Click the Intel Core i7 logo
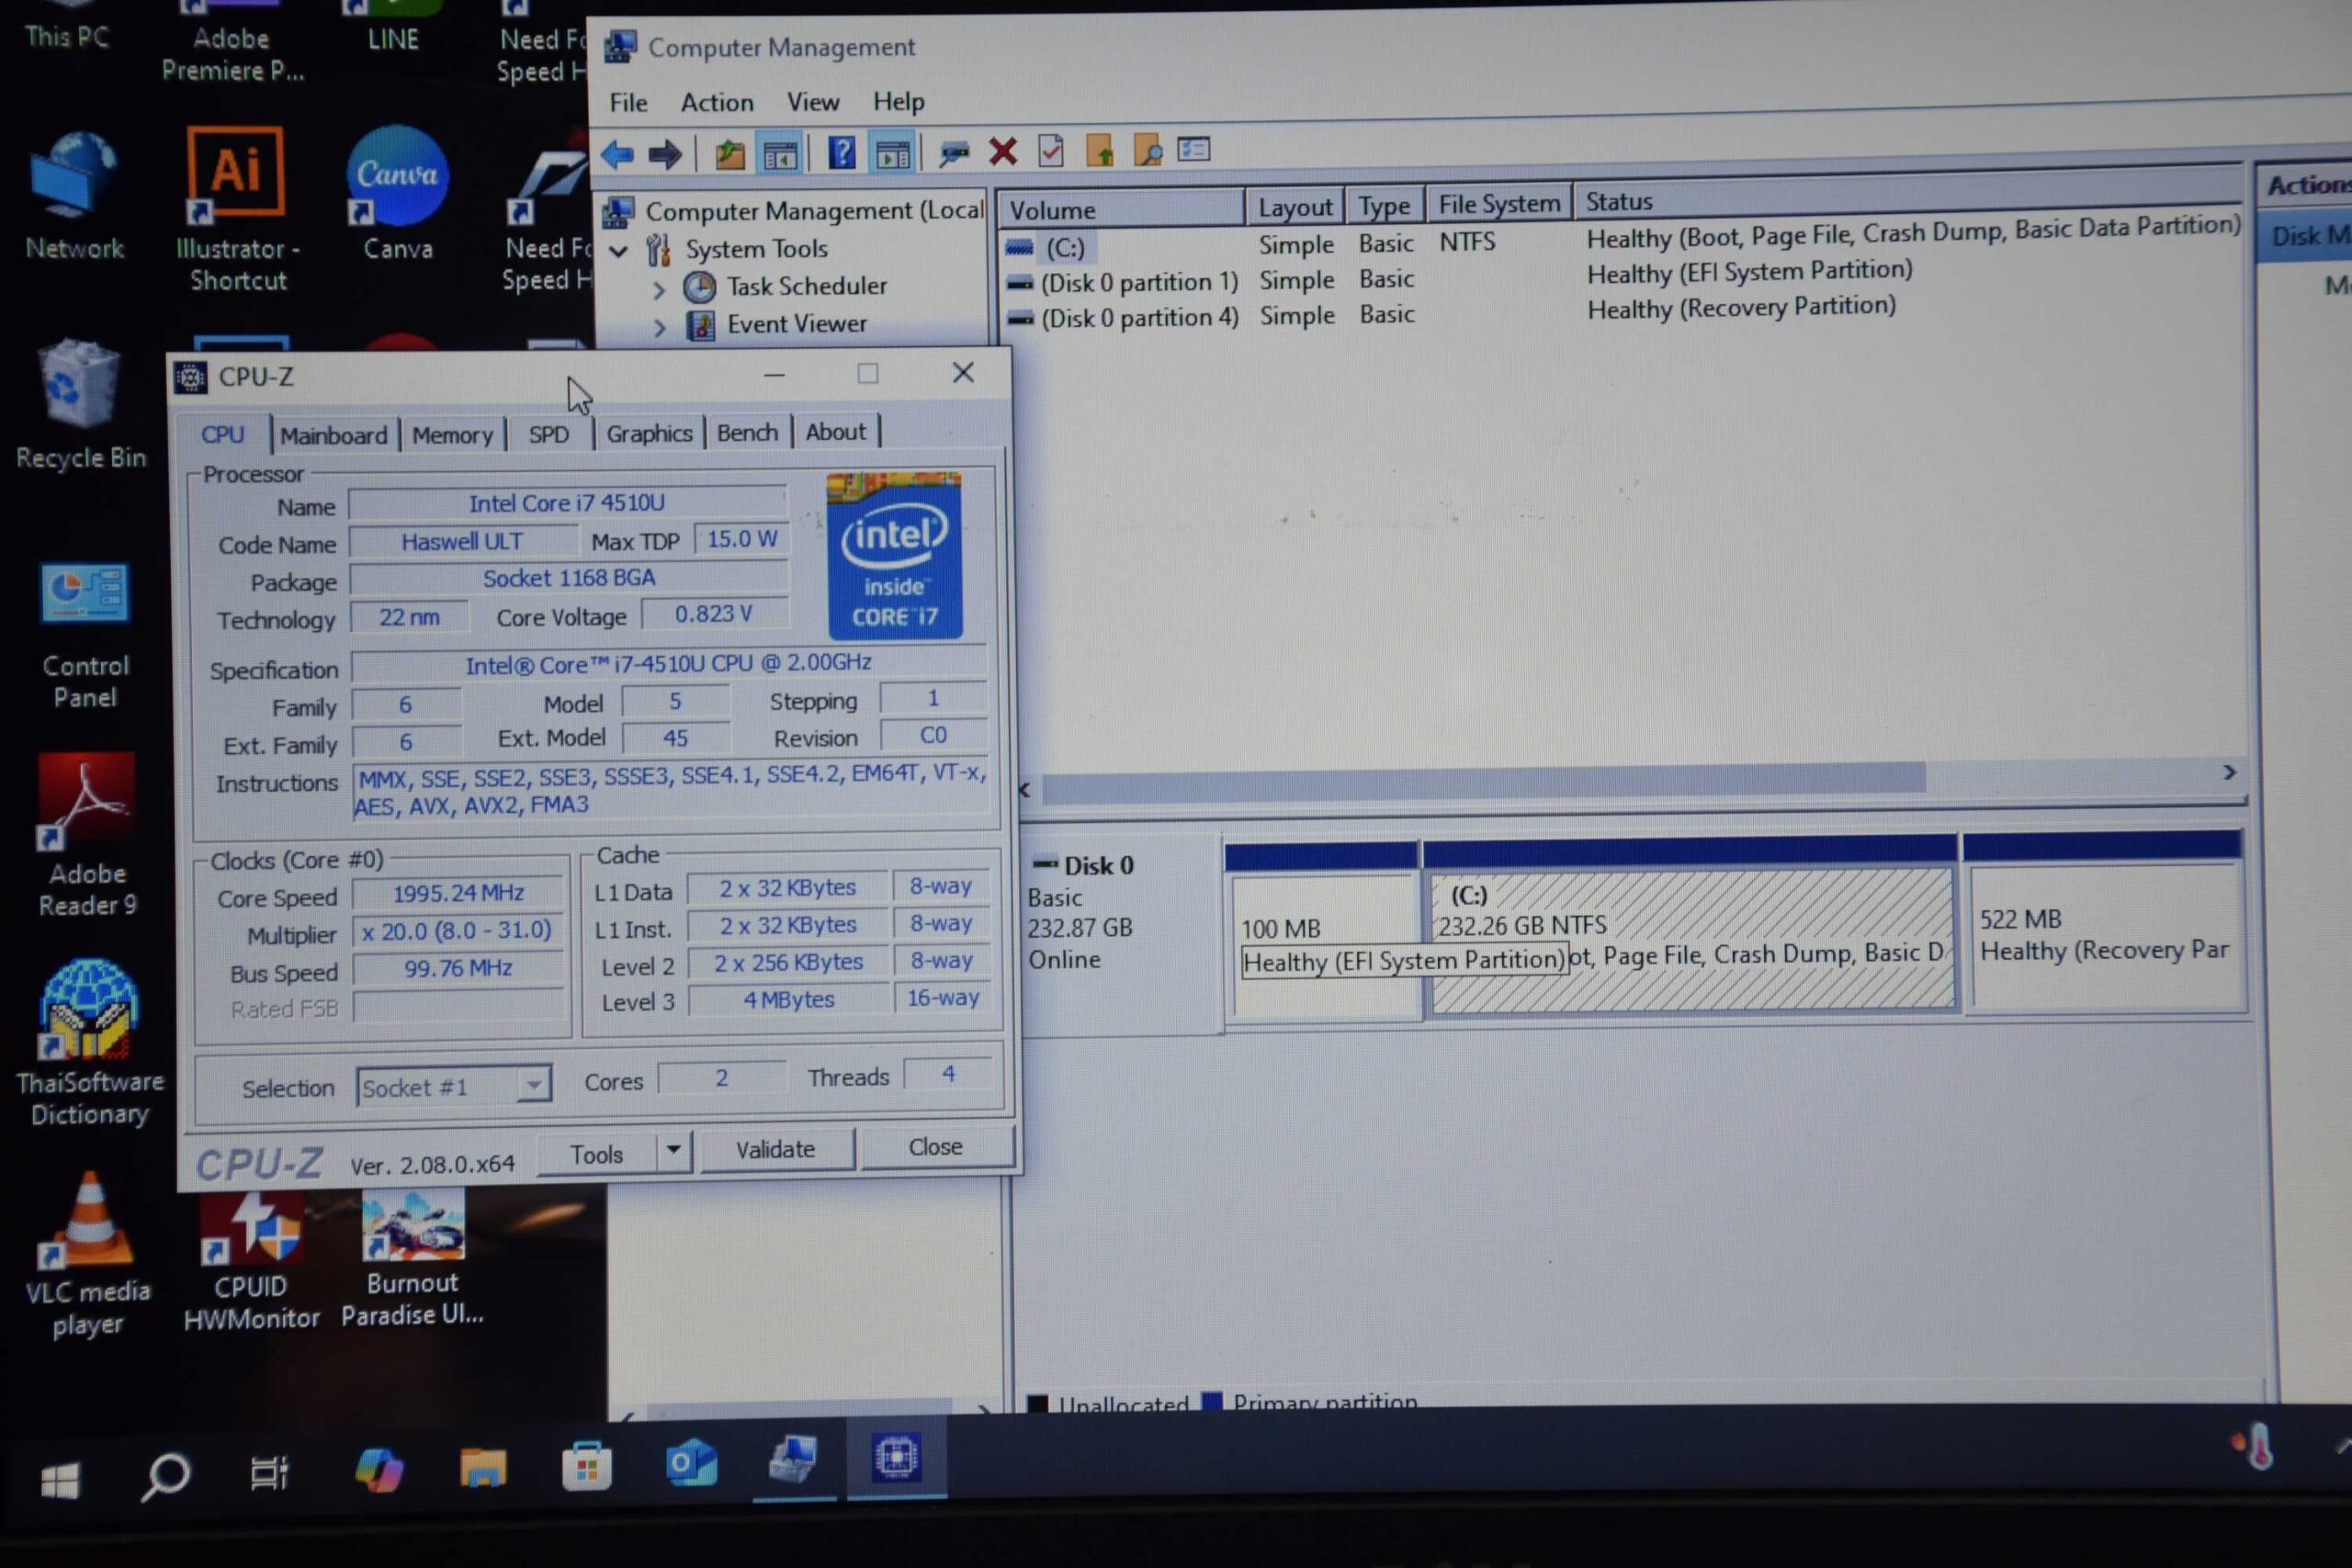 click(894, 556)
